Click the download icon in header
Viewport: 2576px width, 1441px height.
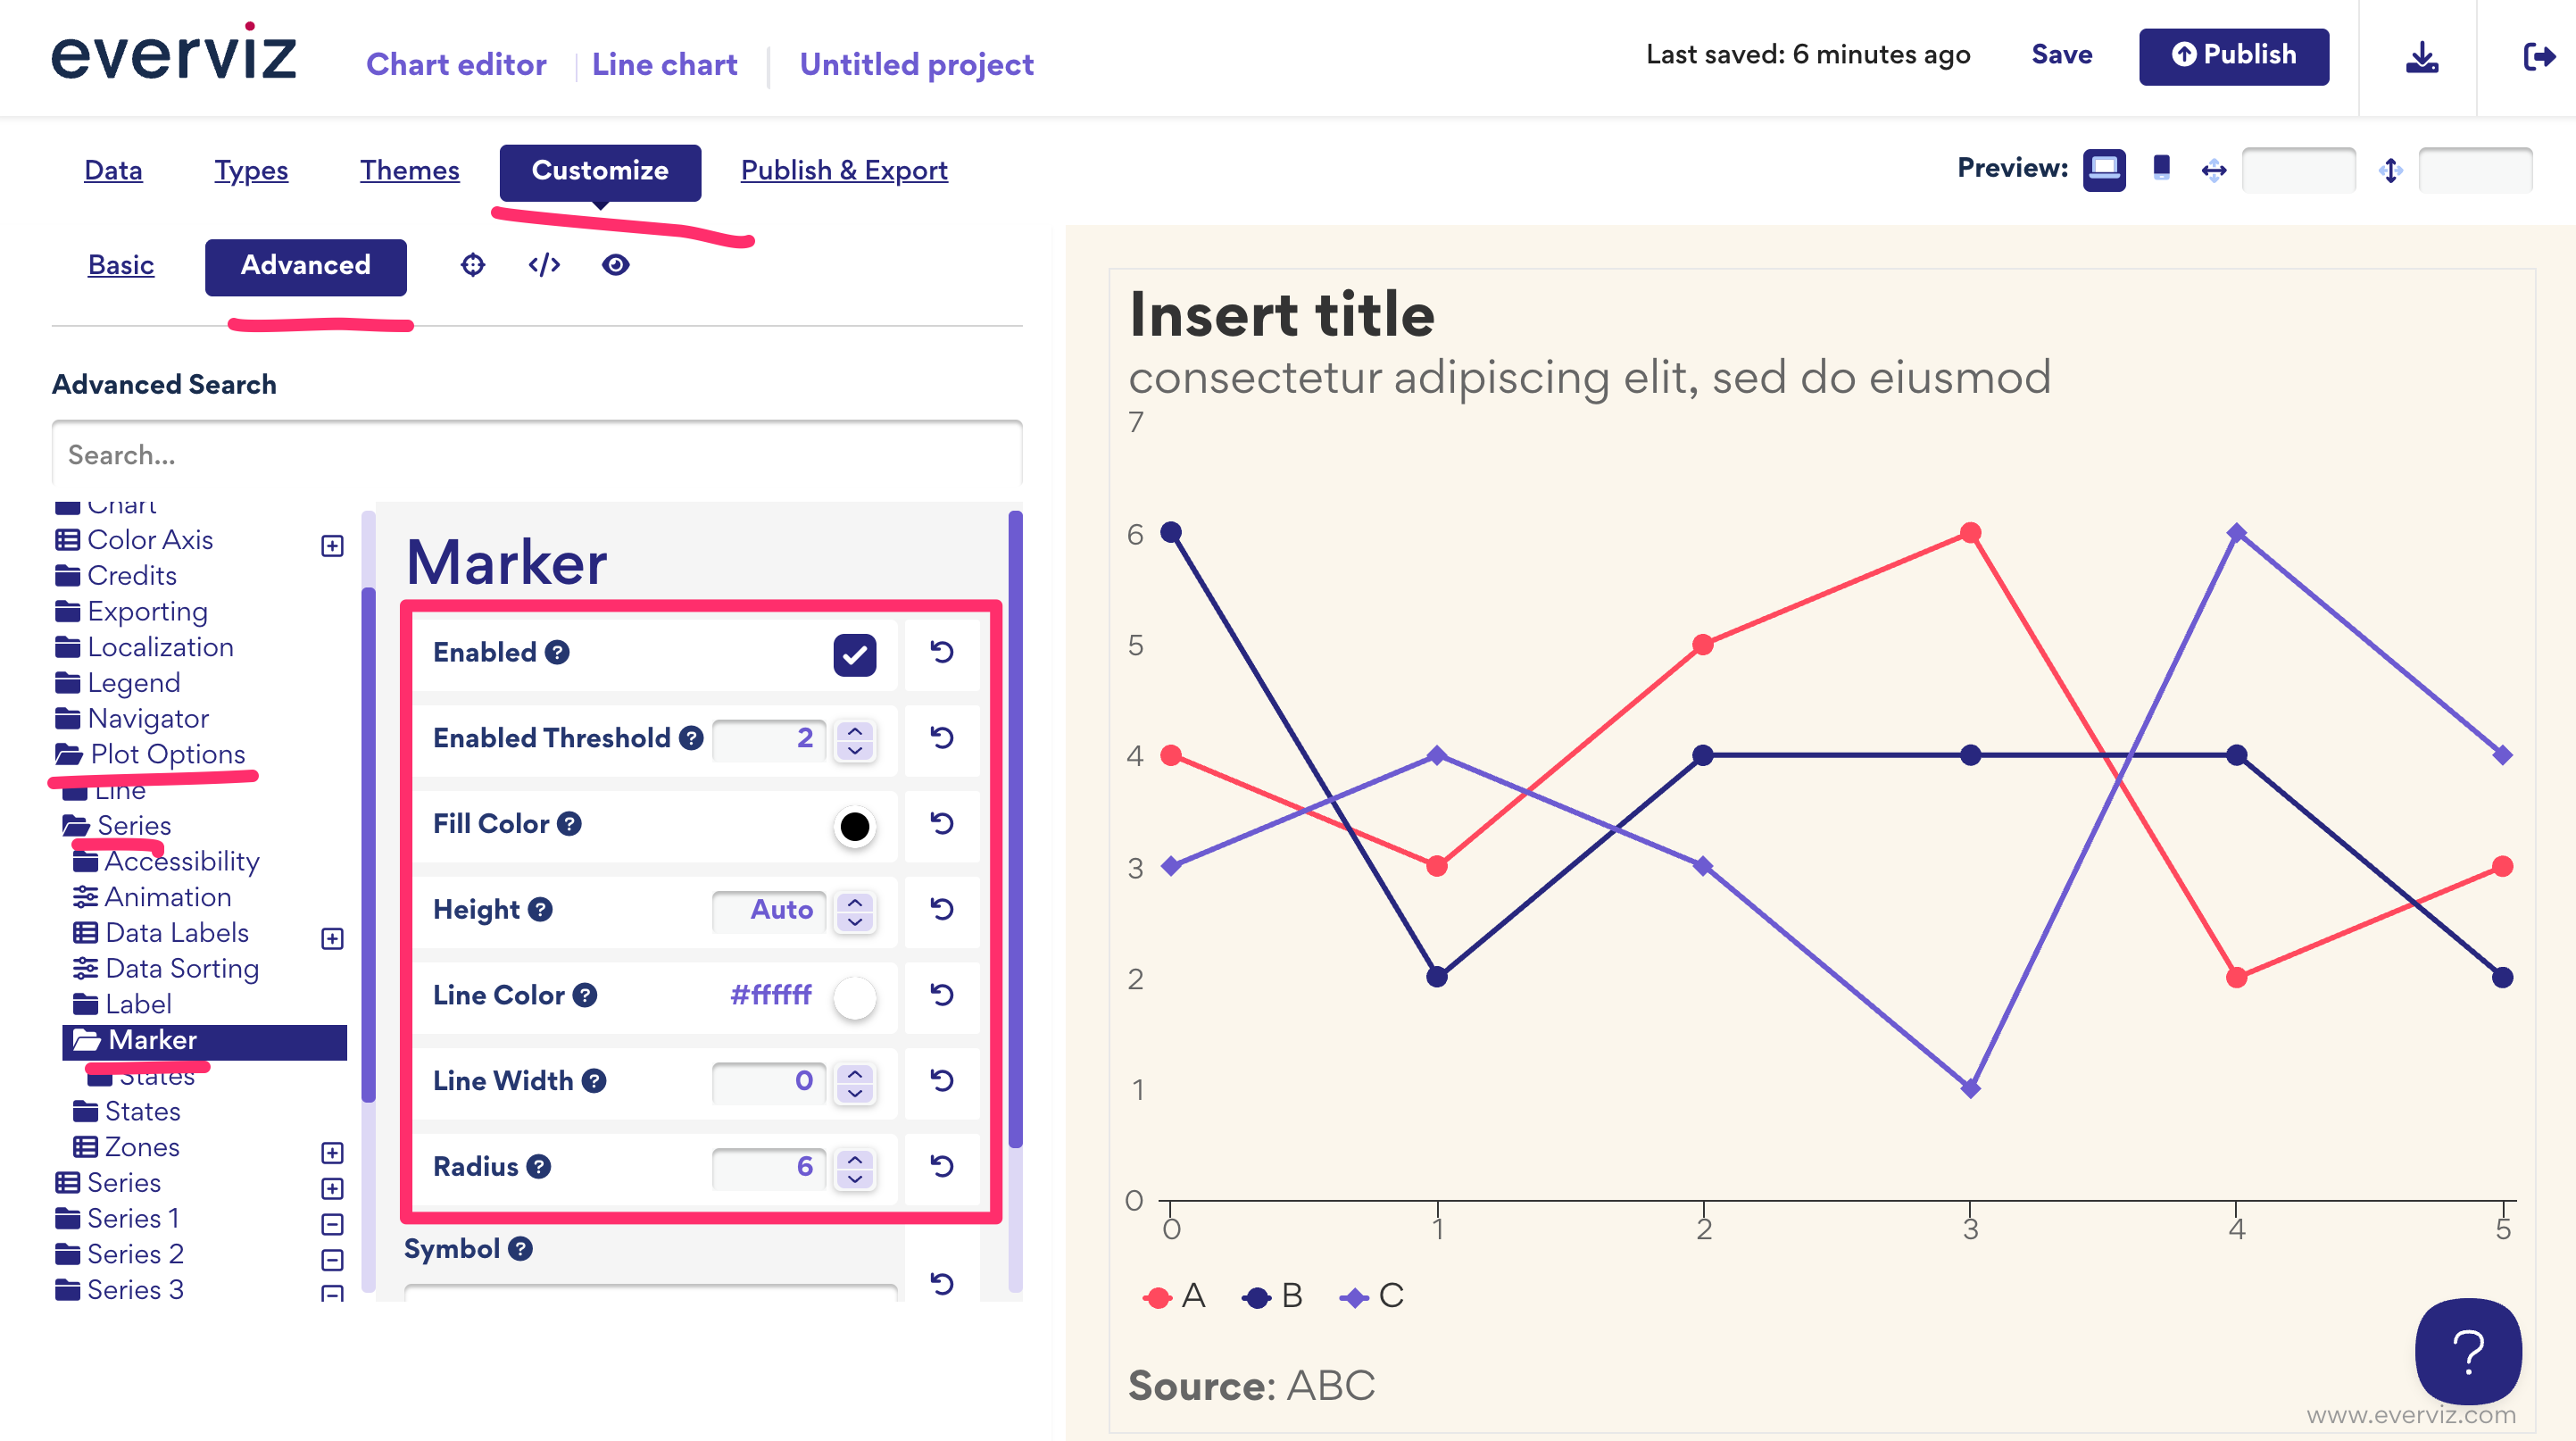2421,57
